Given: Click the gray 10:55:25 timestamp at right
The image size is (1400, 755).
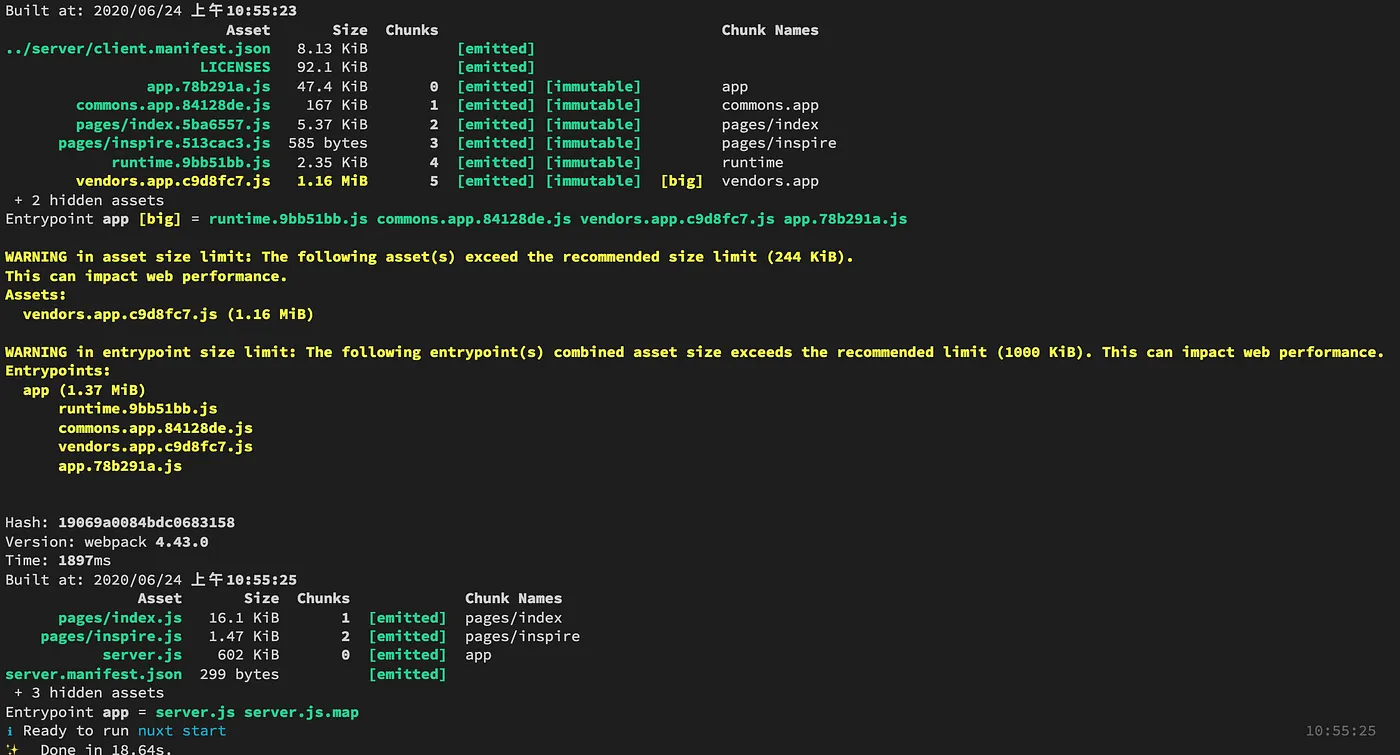Looking at the screenshot, I should click(x=1341, y=731).
